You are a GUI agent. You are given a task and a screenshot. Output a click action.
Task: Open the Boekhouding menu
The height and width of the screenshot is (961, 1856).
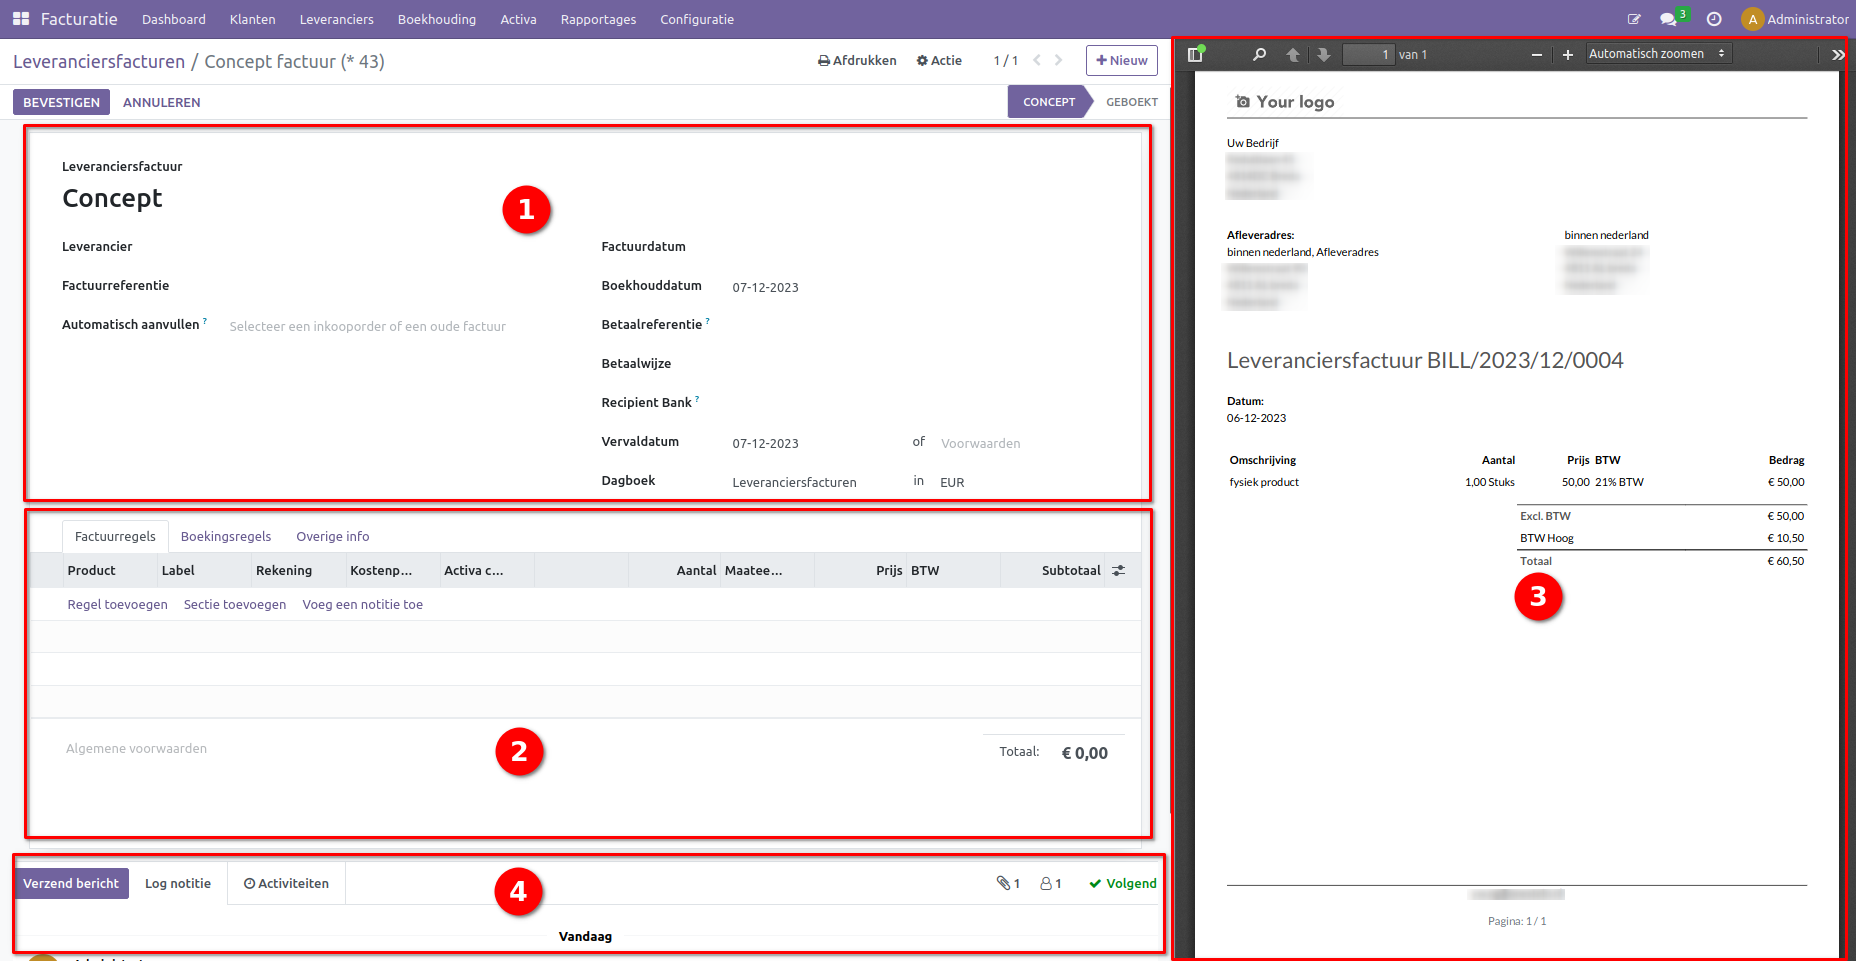436,19
